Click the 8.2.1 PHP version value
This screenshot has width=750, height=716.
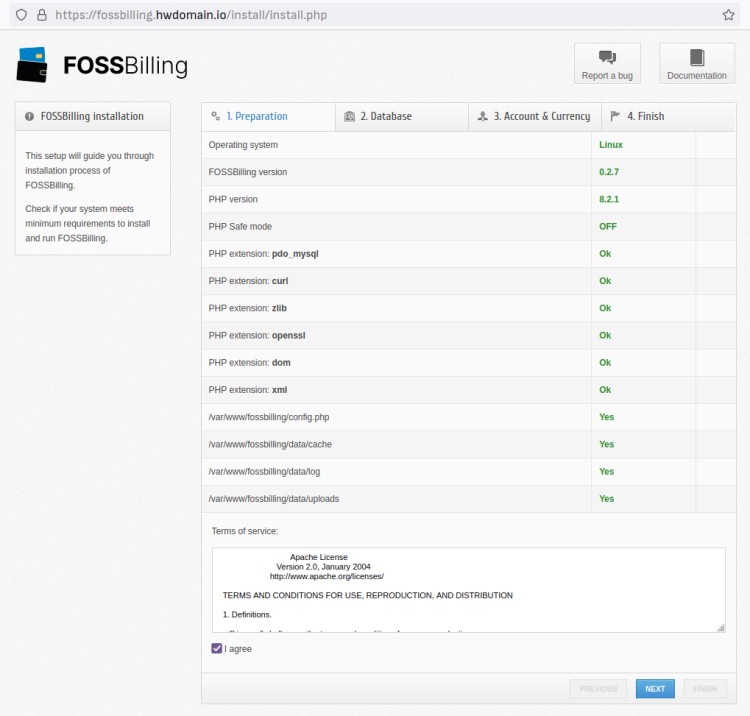click(609, 199)
